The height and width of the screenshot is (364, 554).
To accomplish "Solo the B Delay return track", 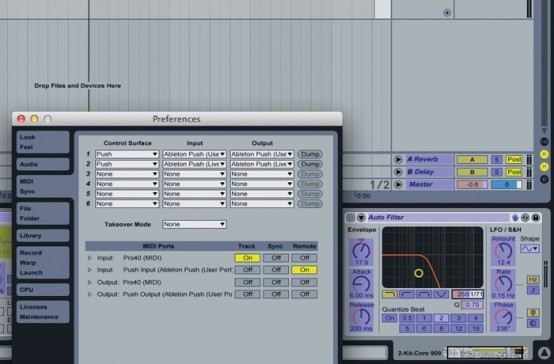I will click(496, 172).
